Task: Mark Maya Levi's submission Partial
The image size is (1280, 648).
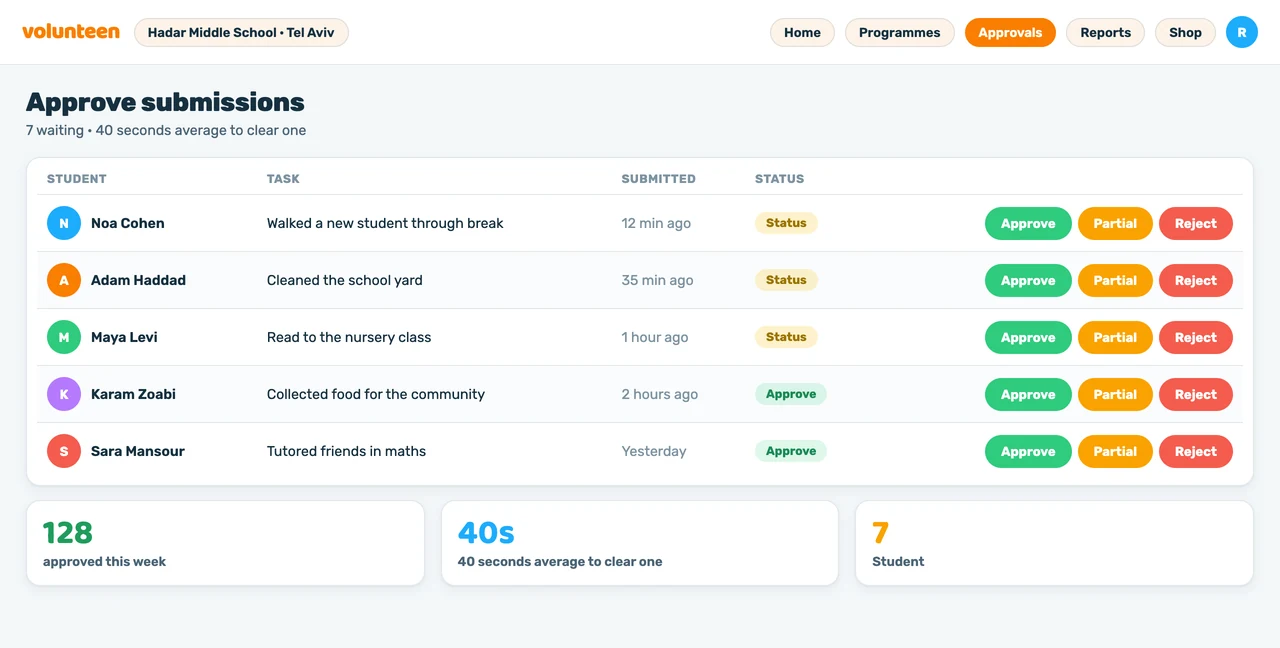Action: tap(1115, 337)
